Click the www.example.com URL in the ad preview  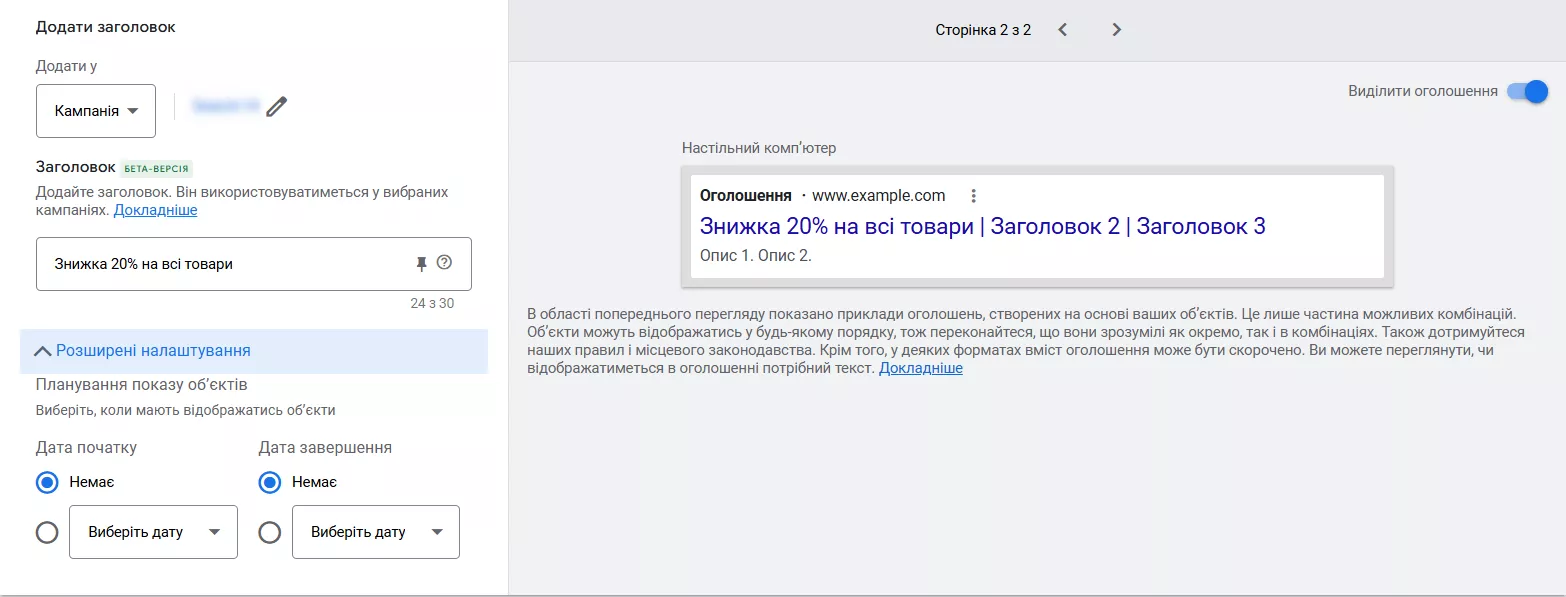point(878,196)
